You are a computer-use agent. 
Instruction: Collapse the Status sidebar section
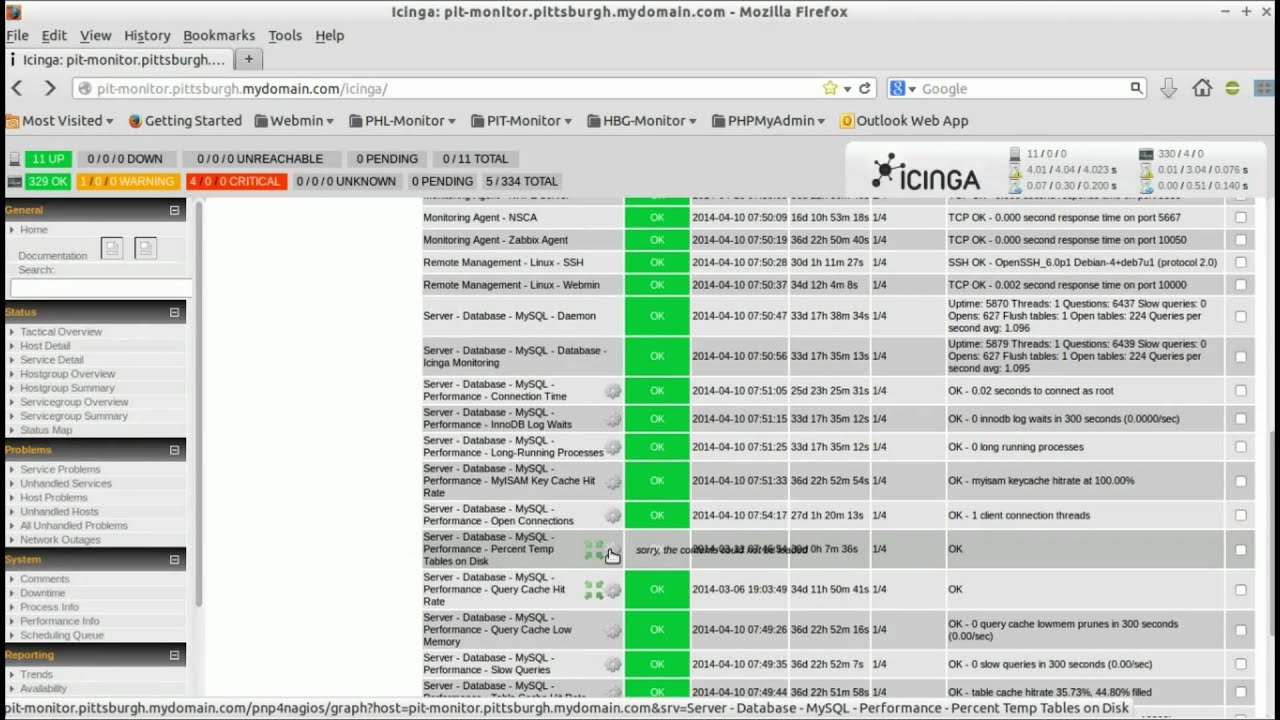coord(174,312)
